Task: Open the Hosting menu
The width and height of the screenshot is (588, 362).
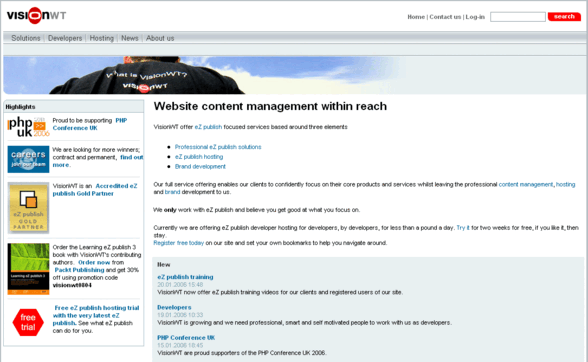Action: point(102,38)
